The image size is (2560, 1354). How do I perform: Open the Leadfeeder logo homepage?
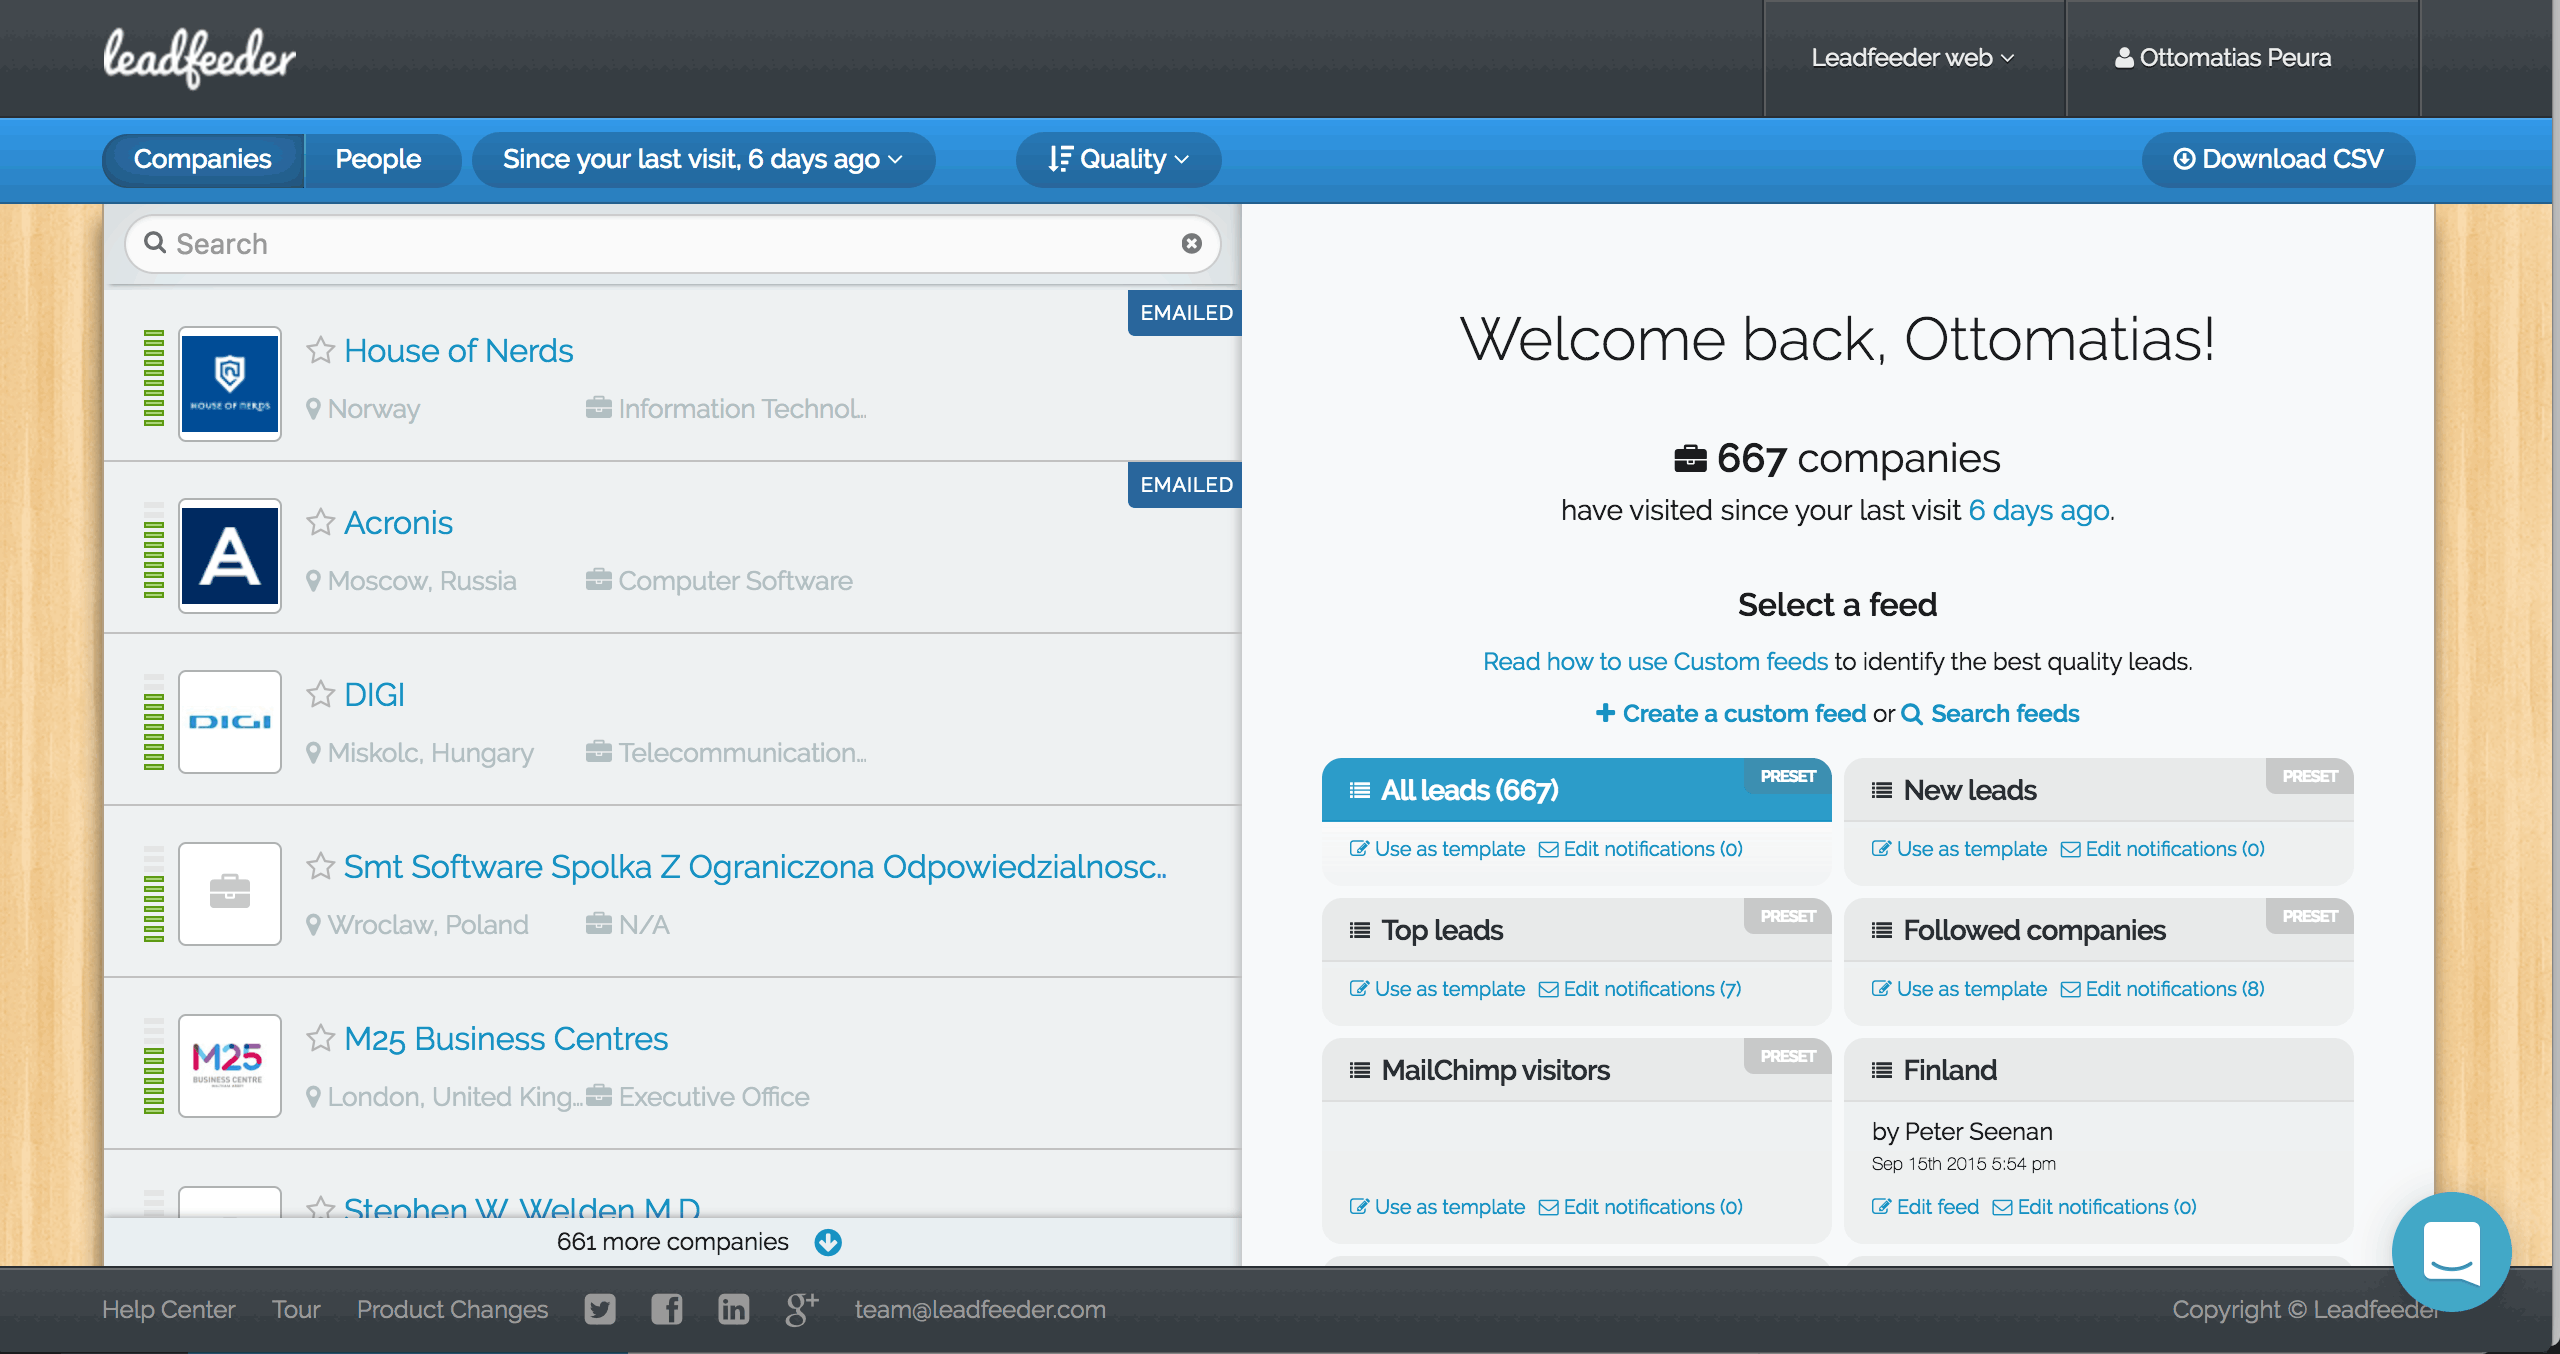coord(199,58)
